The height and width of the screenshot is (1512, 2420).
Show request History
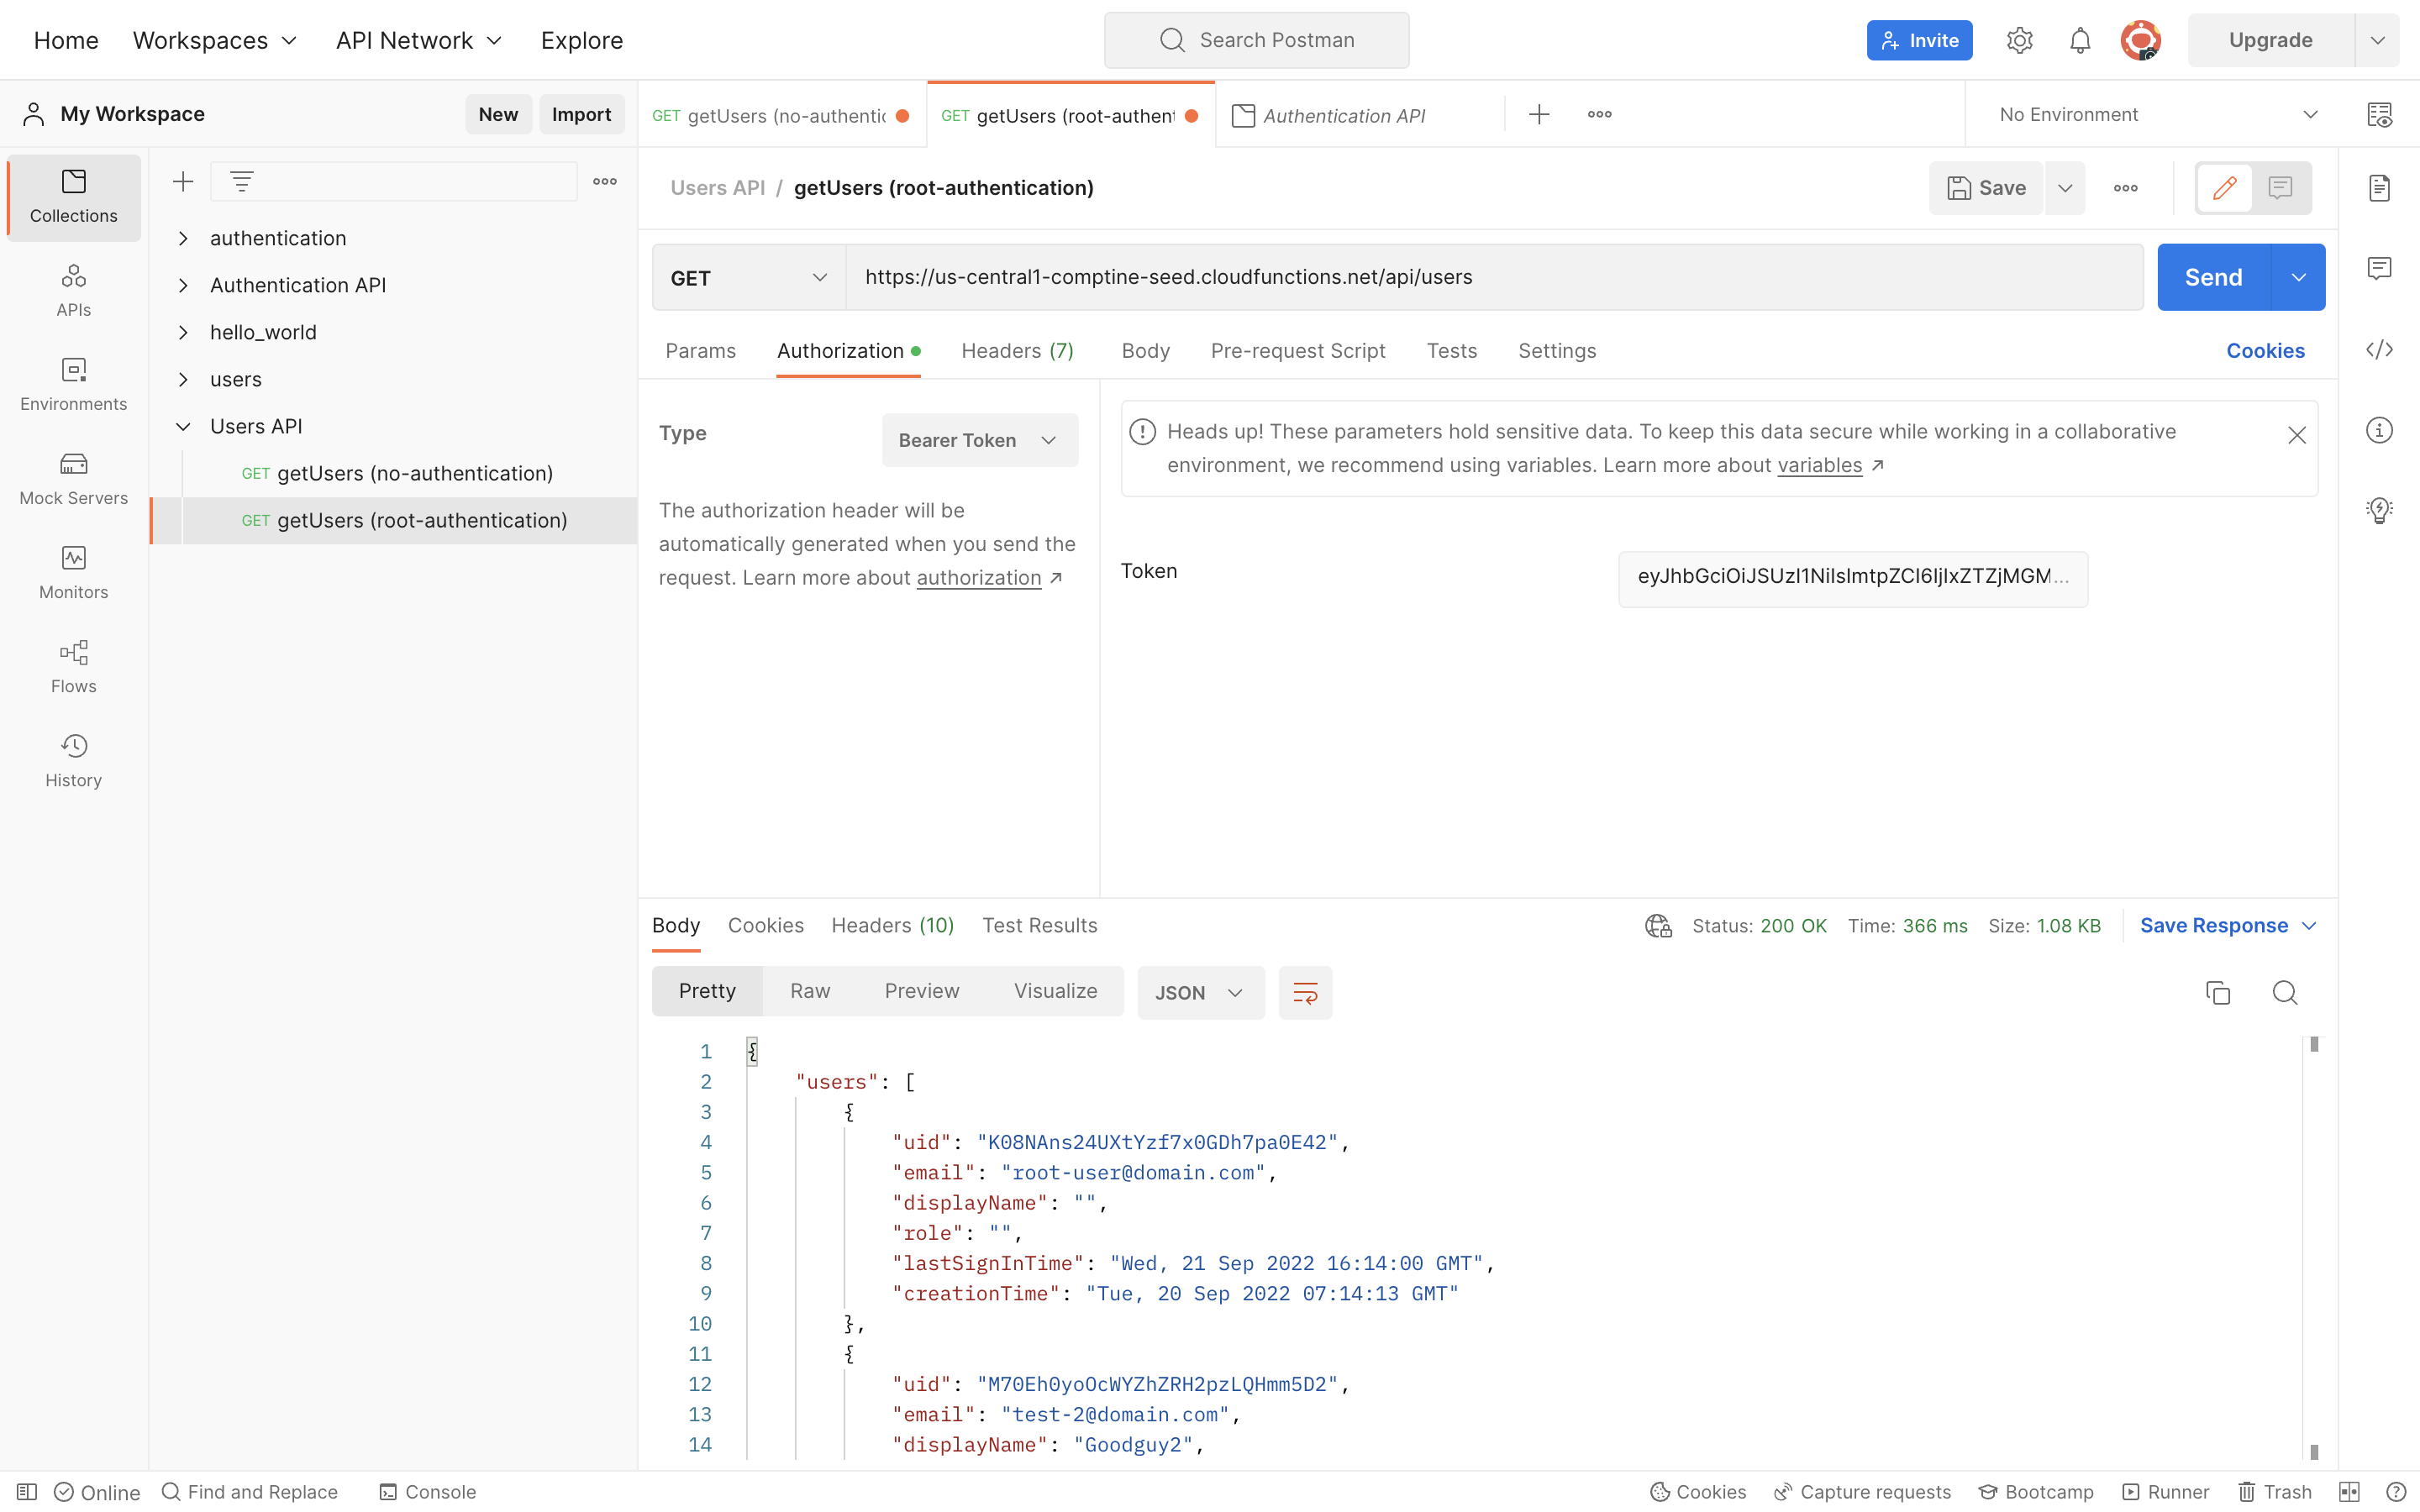click(72, 760)
